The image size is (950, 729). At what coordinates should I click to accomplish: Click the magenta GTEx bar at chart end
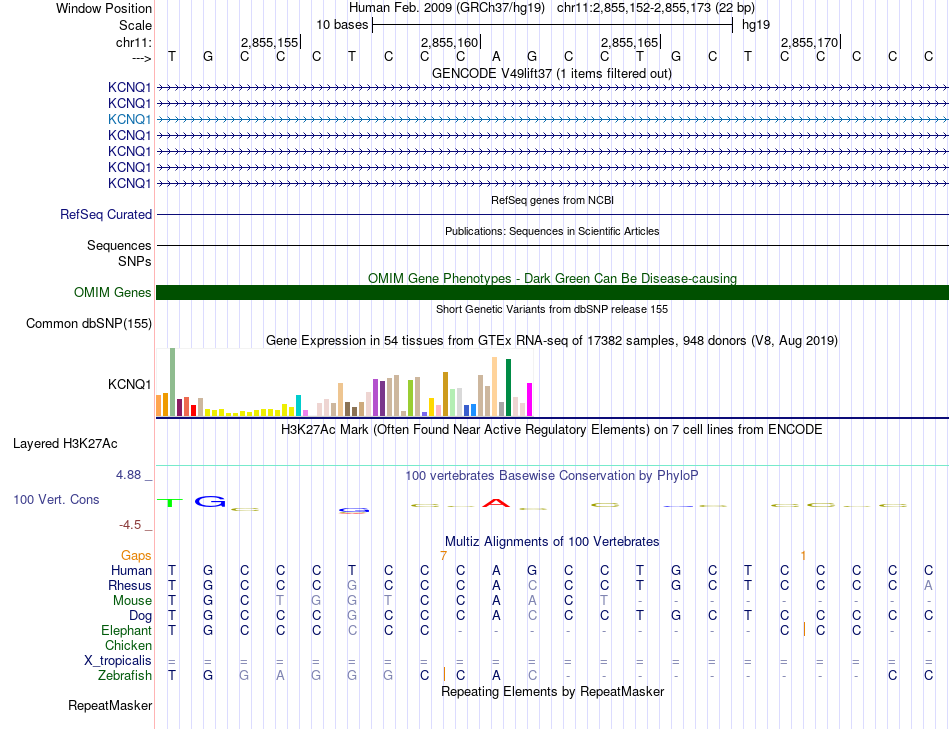pos(529,398)
